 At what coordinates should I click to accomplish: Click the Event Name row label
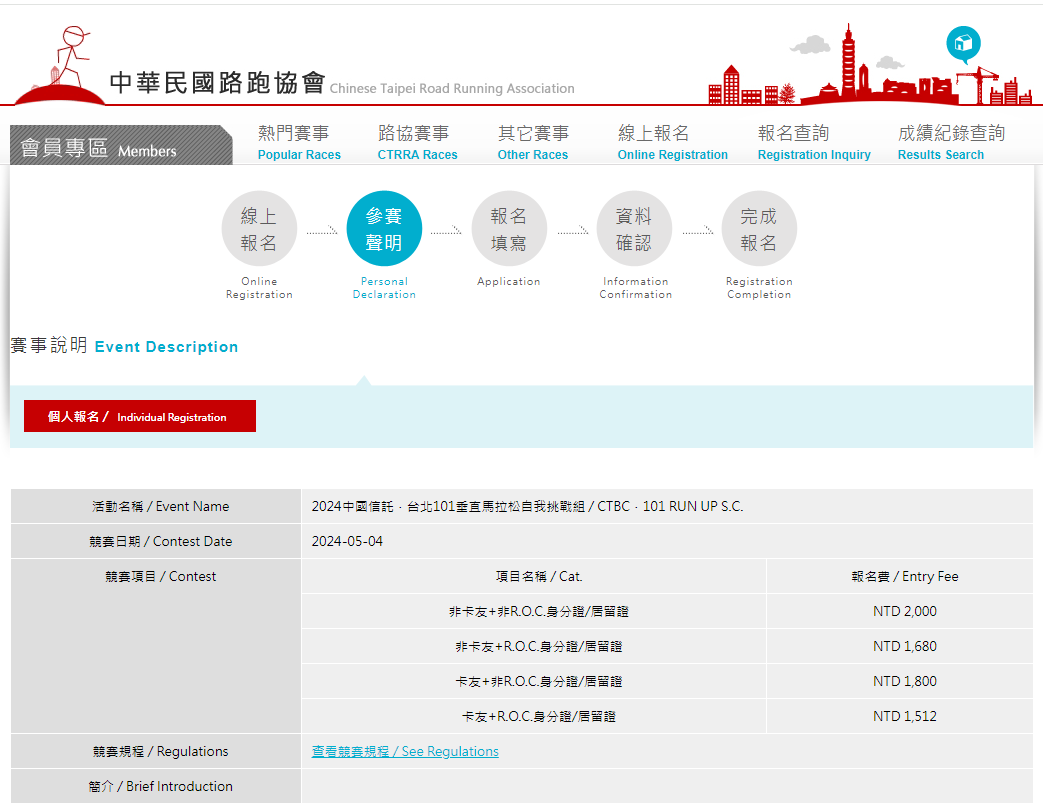(160, 506)
